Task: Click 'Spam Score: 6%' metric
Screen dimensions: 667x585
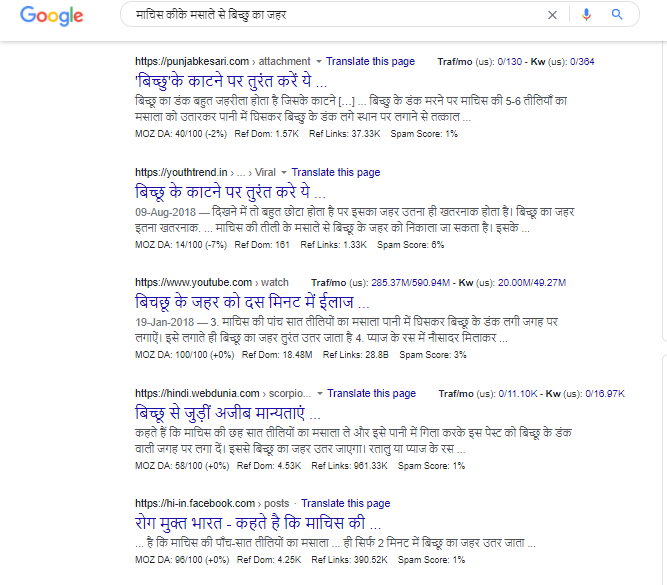Action: (410, 245)
